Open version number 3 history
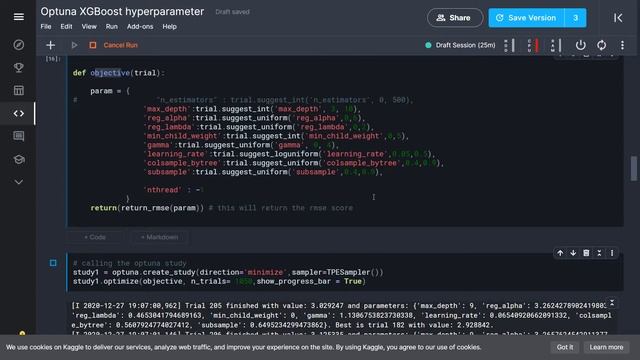Image resolution: width=640 pixels, height=360 pixels. pos(576,18)
